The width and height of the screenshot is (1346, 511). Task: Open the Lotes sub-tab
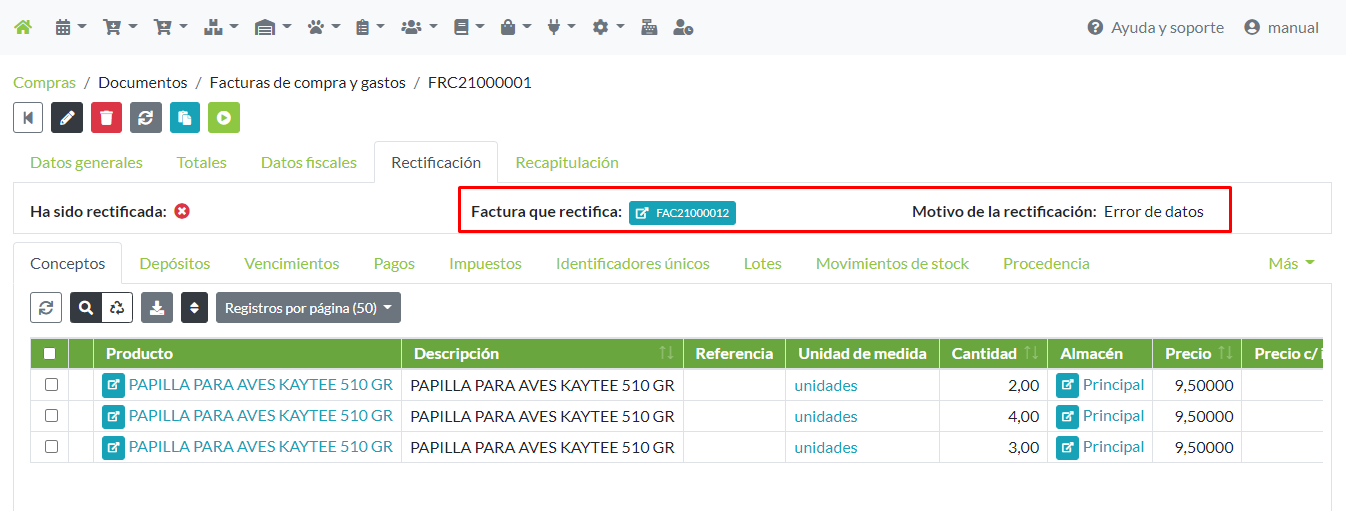[763, 264]
